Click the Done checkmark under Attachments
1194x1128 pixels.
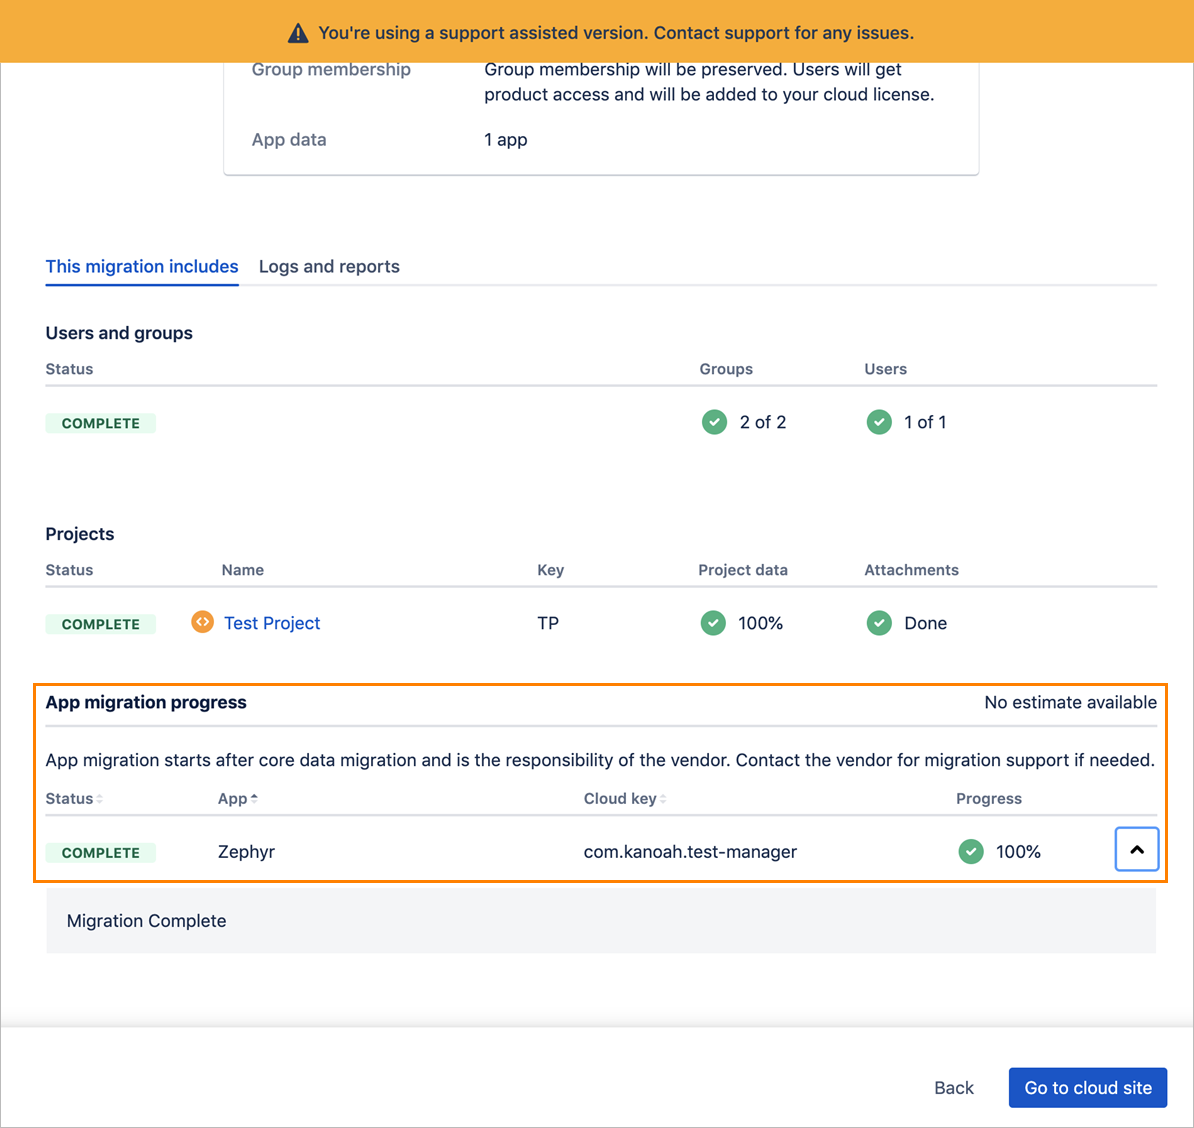point(878,622)
